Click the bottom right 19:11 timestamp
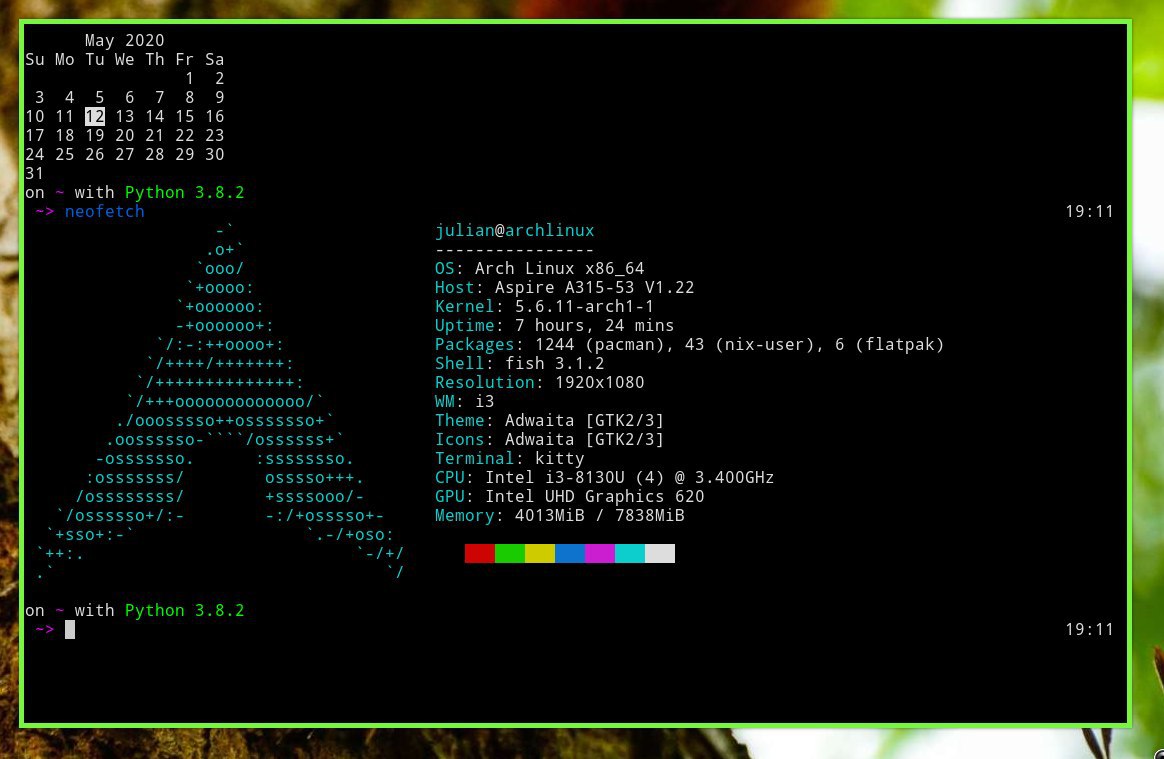The width and height of the screenshot is (1164, 759). point(1089,630)
